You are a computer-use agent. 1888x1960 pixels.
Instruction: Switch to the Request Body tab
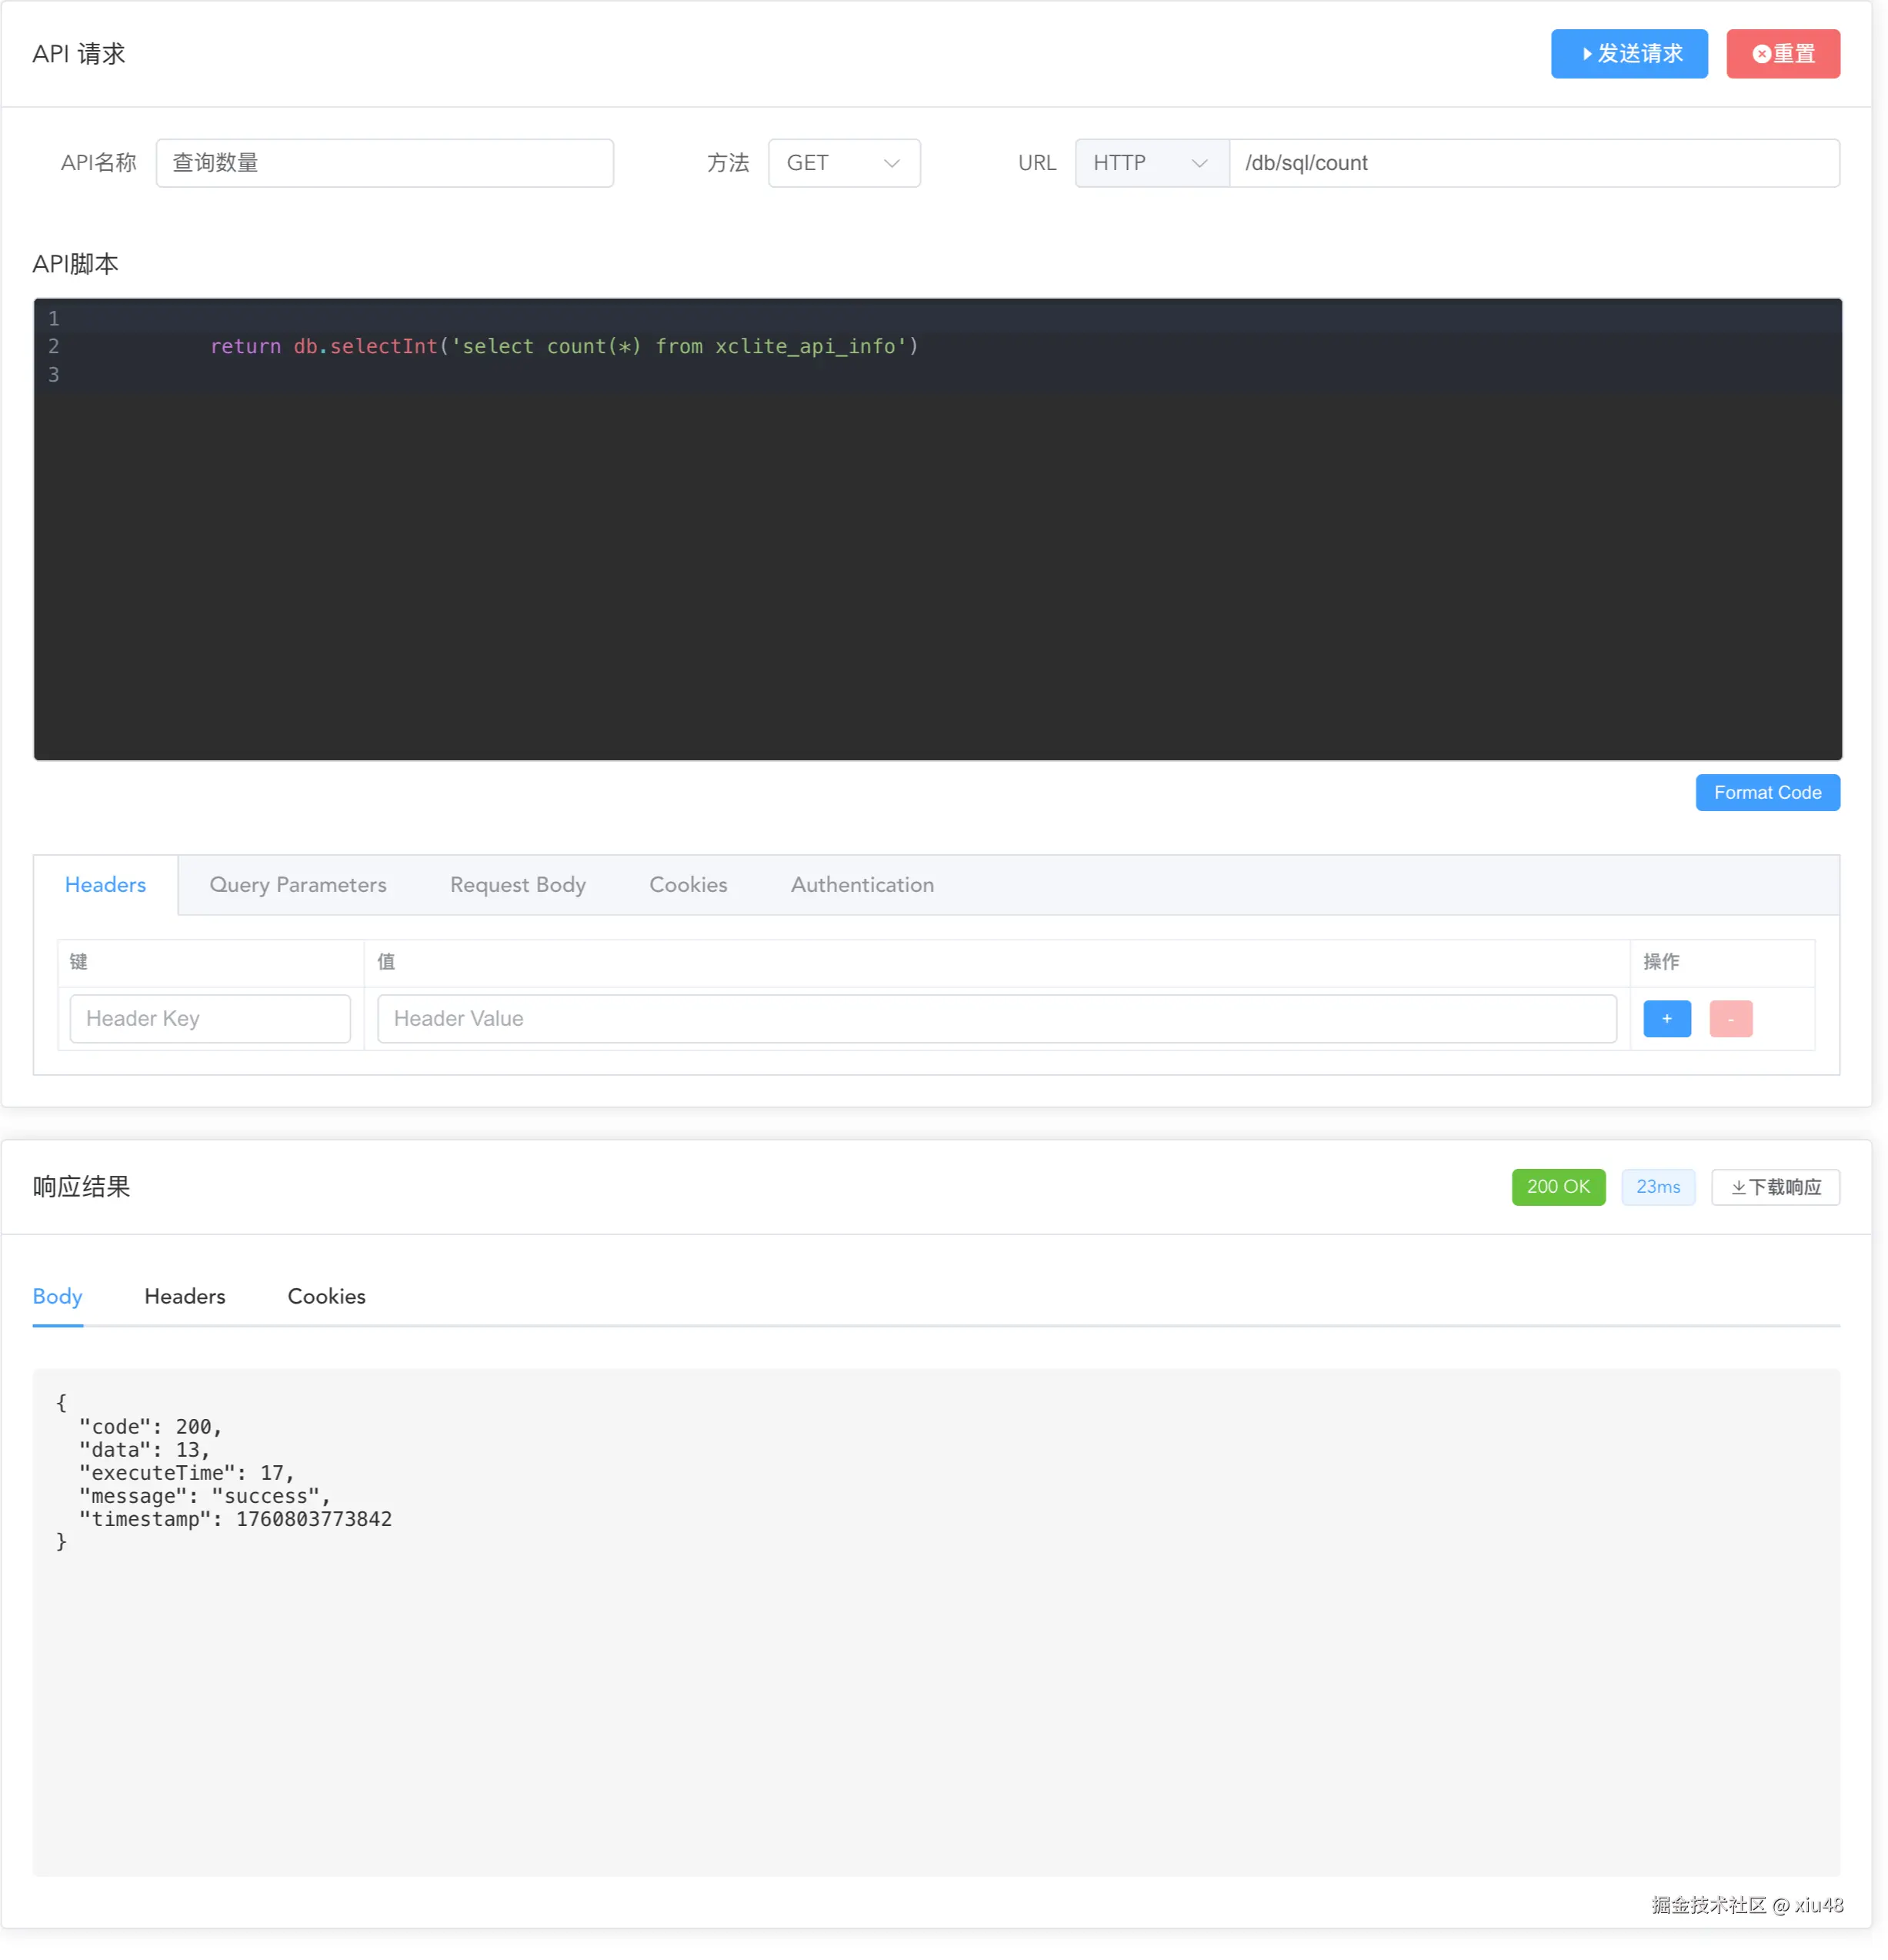[x=517, y=884]
